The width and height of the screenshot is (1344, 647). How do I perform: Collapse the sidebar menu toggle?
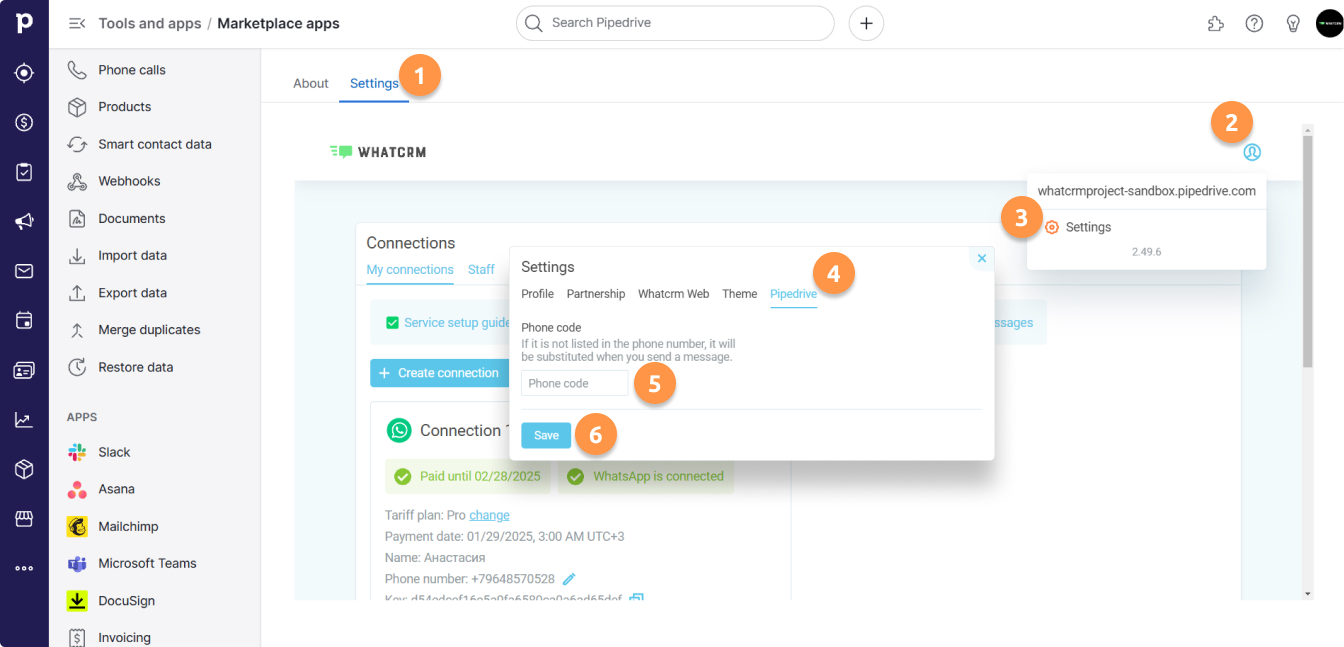pos(76,24)
